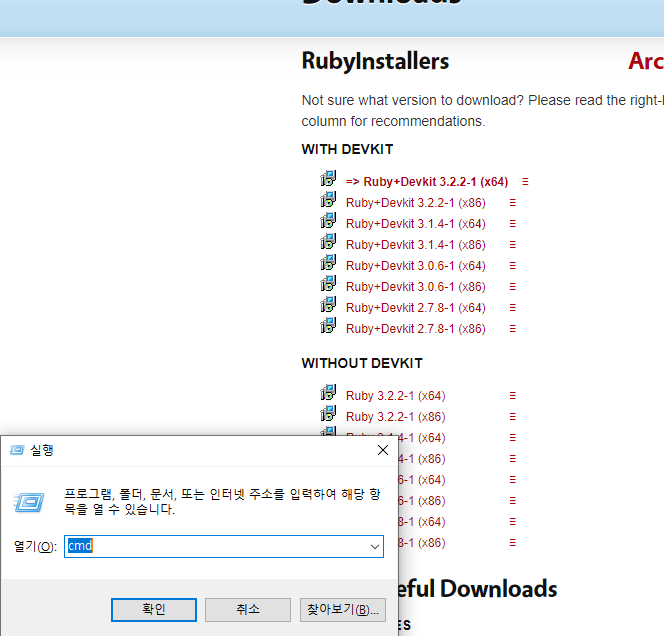Viewport: 664px width, 636px height.
Task: Download Ruby+Devkit 3.0.6-1 (x86)
Action: (x=415, y=287)
